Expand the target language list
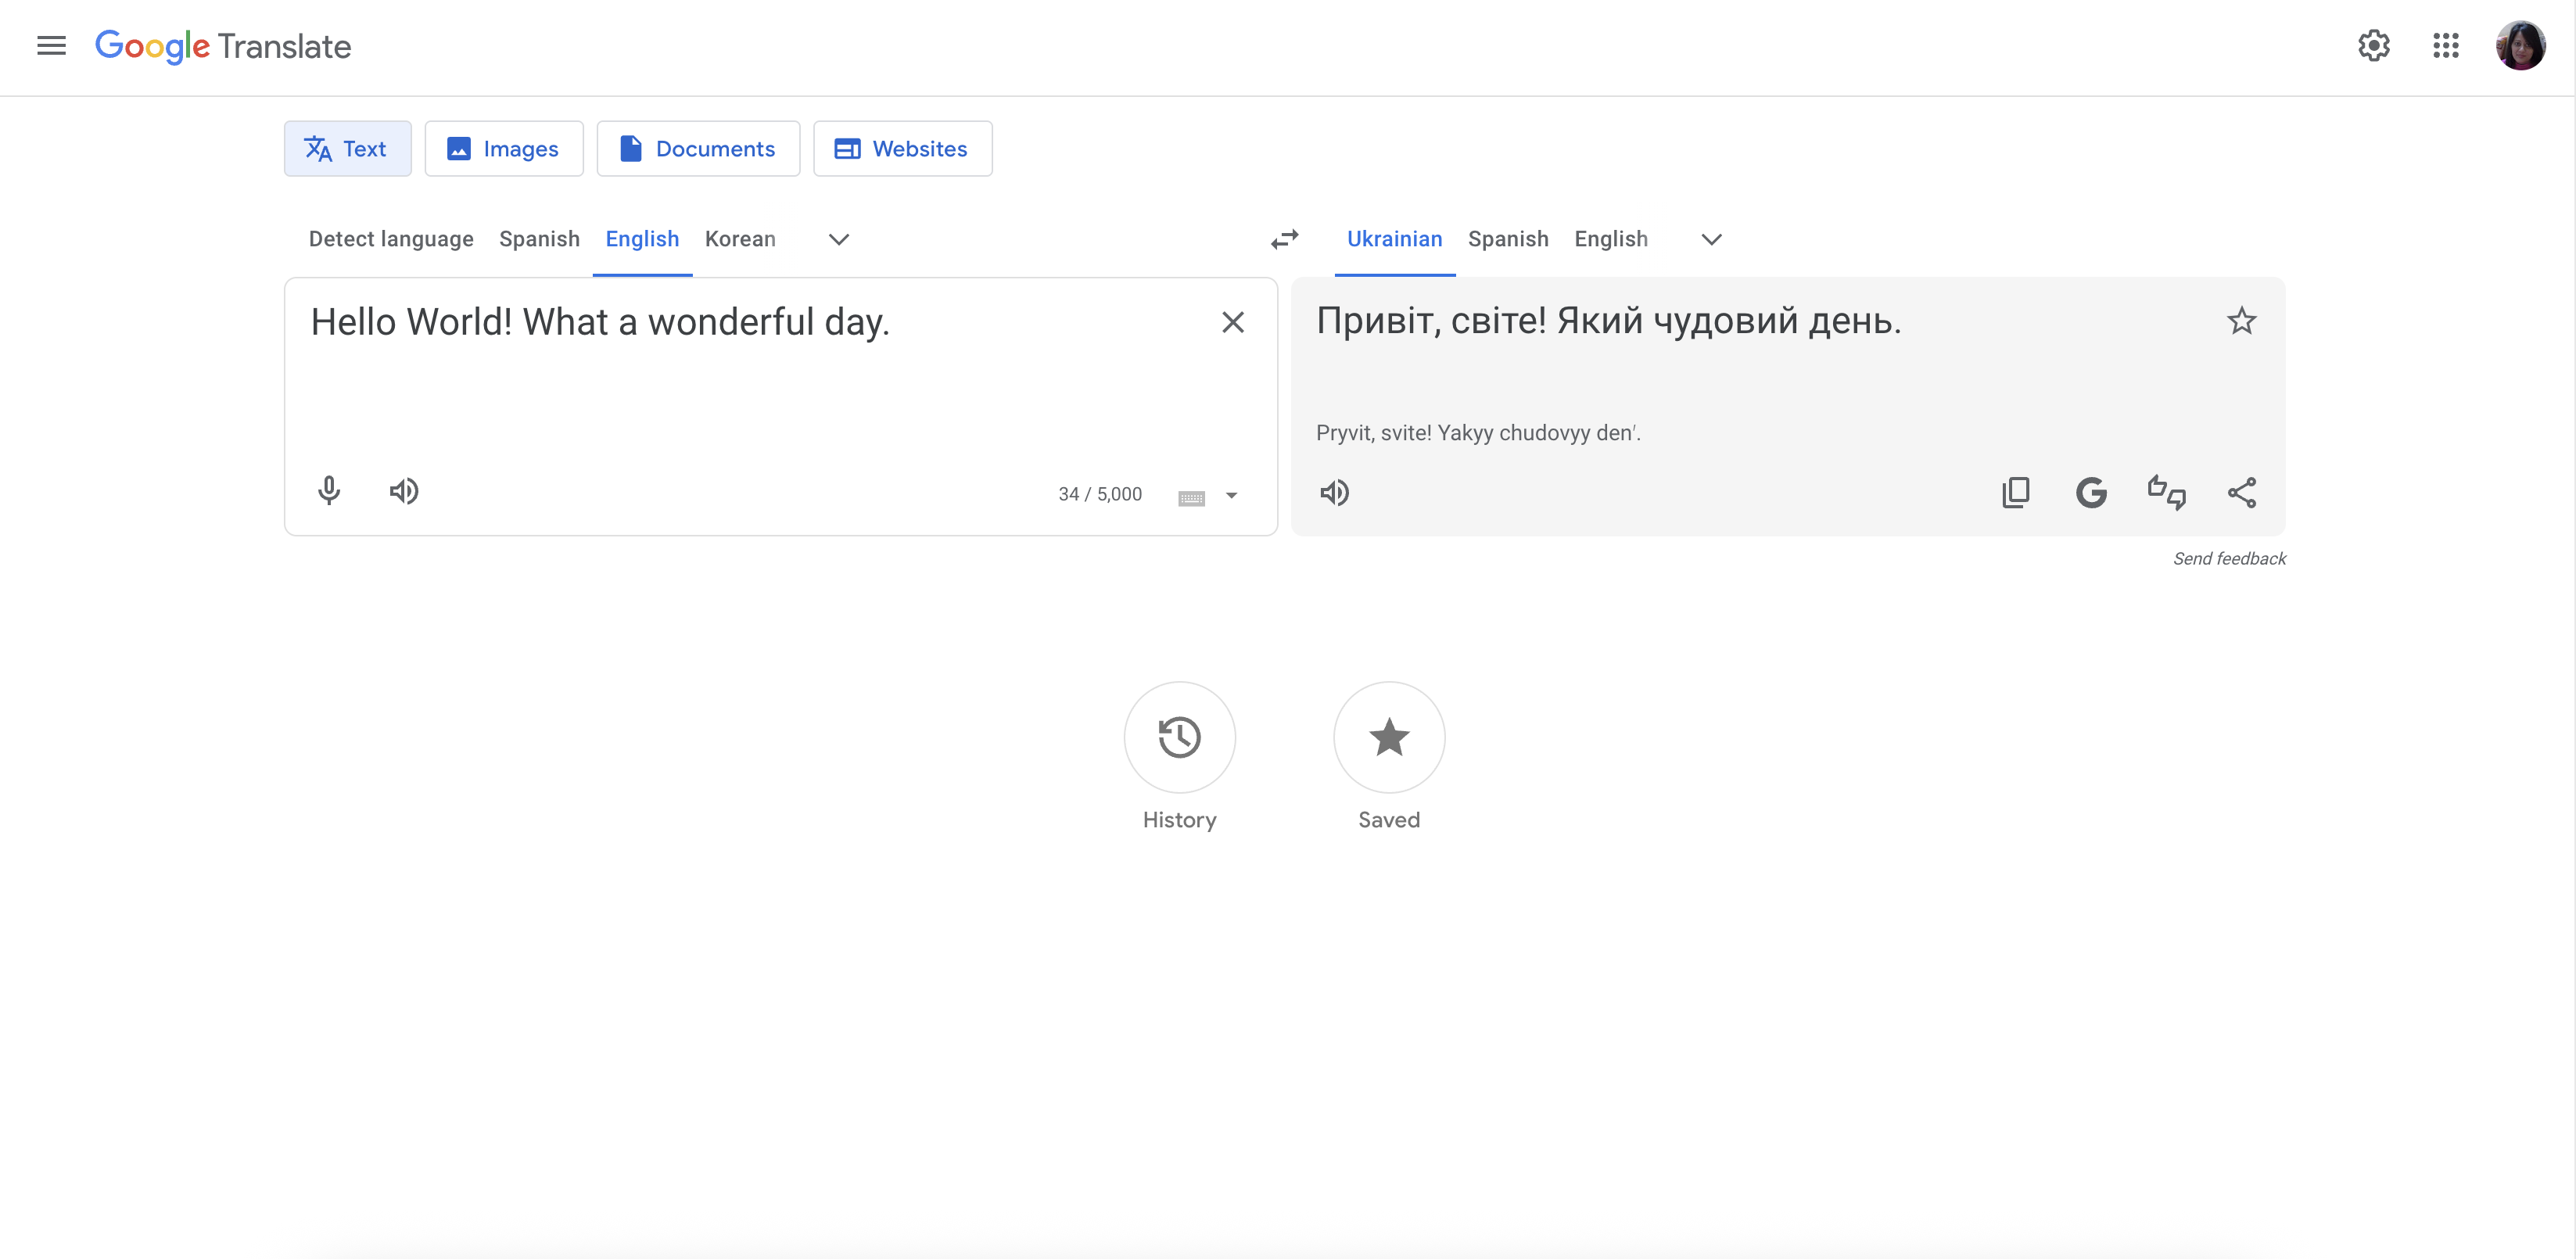This screenshot has height=1259, width=2576. (1710, 239)
